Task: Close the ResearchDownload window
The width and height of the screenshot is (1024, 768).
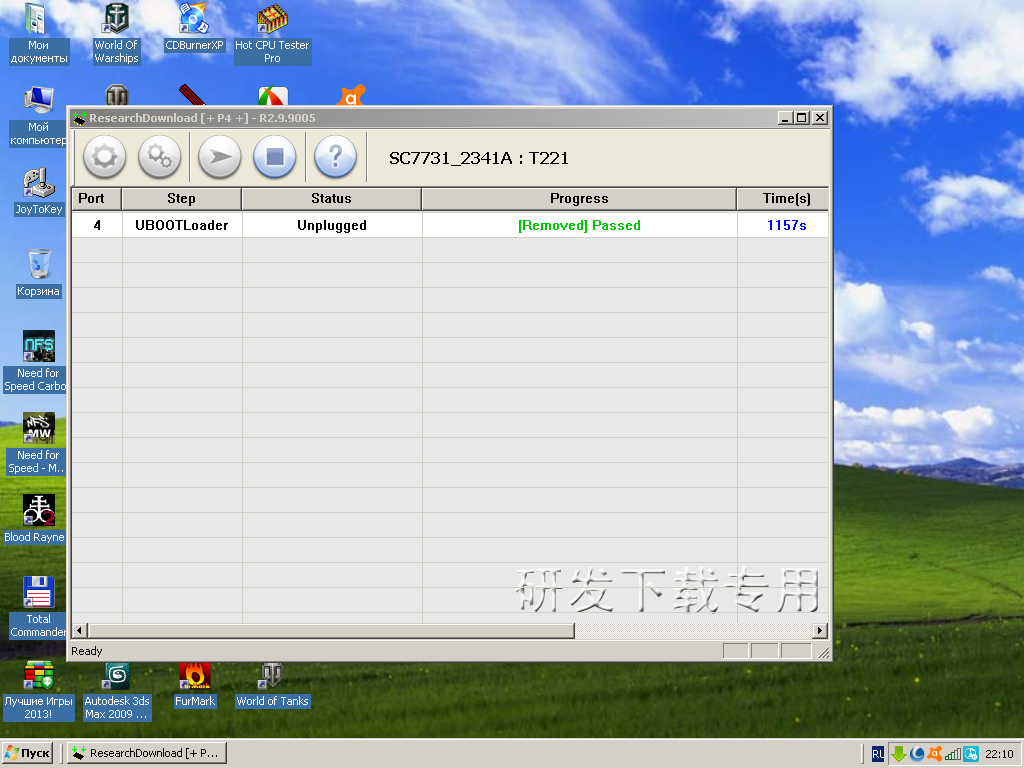Action: click(x=820, y=118)
